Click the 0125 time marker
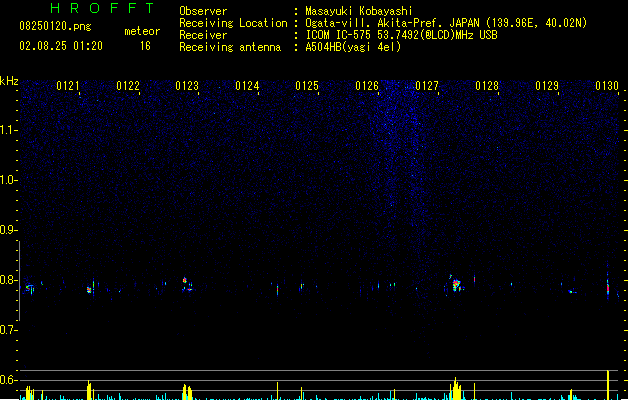 tap(307, 86)
